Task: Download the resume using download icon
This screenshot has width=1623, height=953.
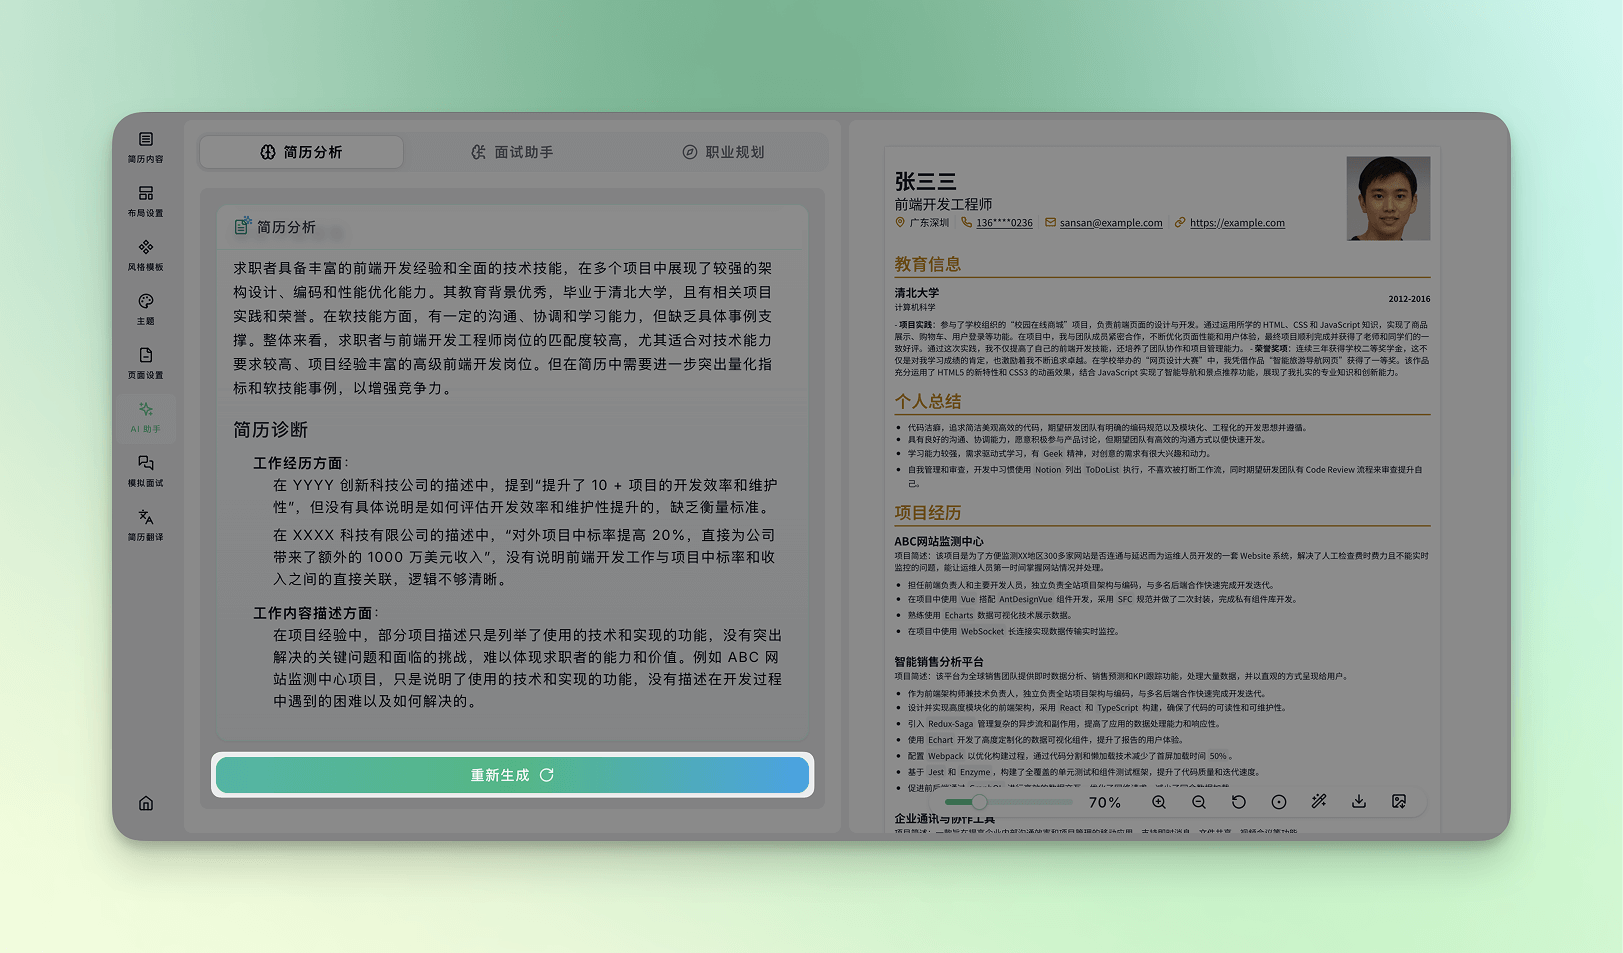Action: pyautogui.click(x=1359, y=802)
